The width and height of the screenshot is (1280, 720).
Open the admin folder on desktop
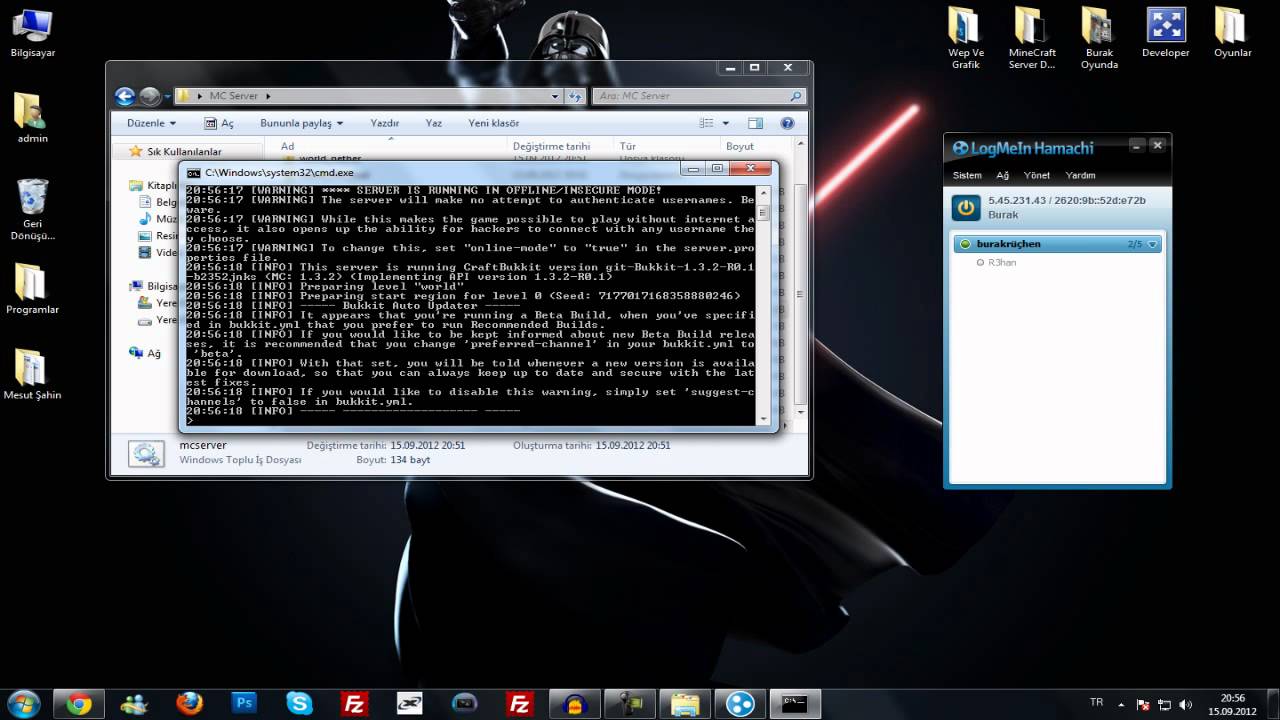(32, 118)
